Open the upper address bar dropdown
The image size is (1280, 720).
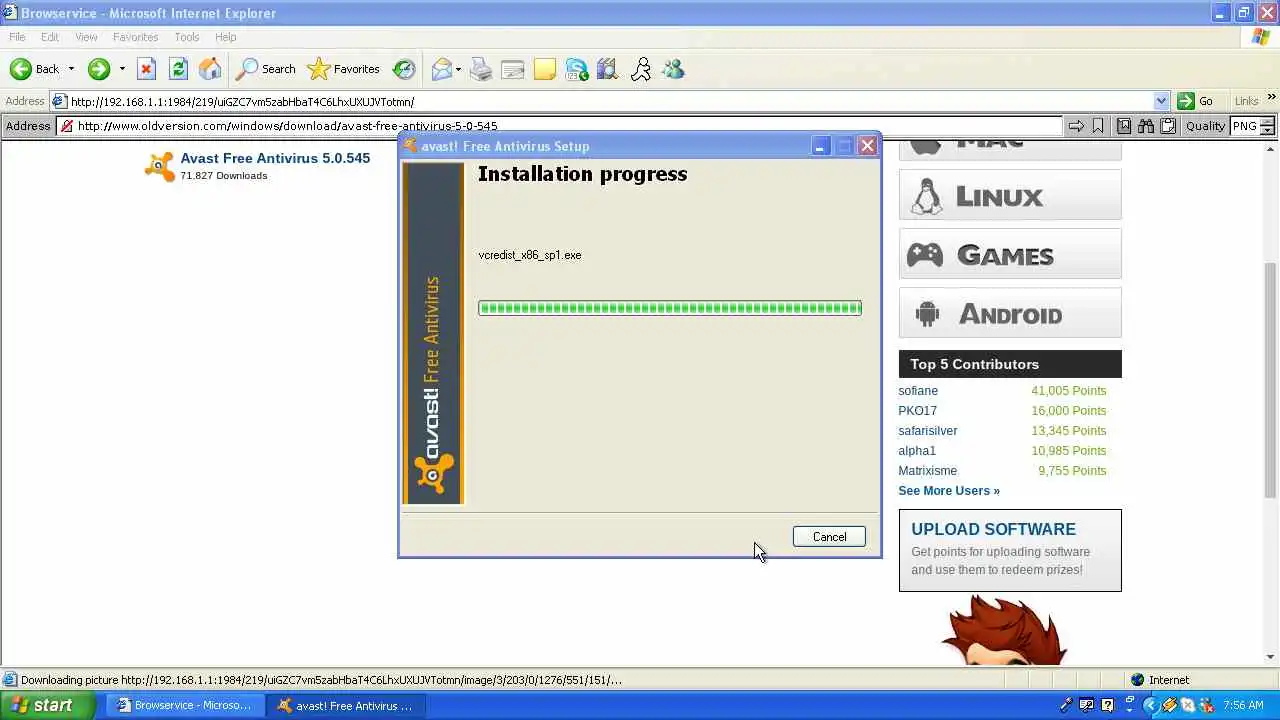(1161, 101)
